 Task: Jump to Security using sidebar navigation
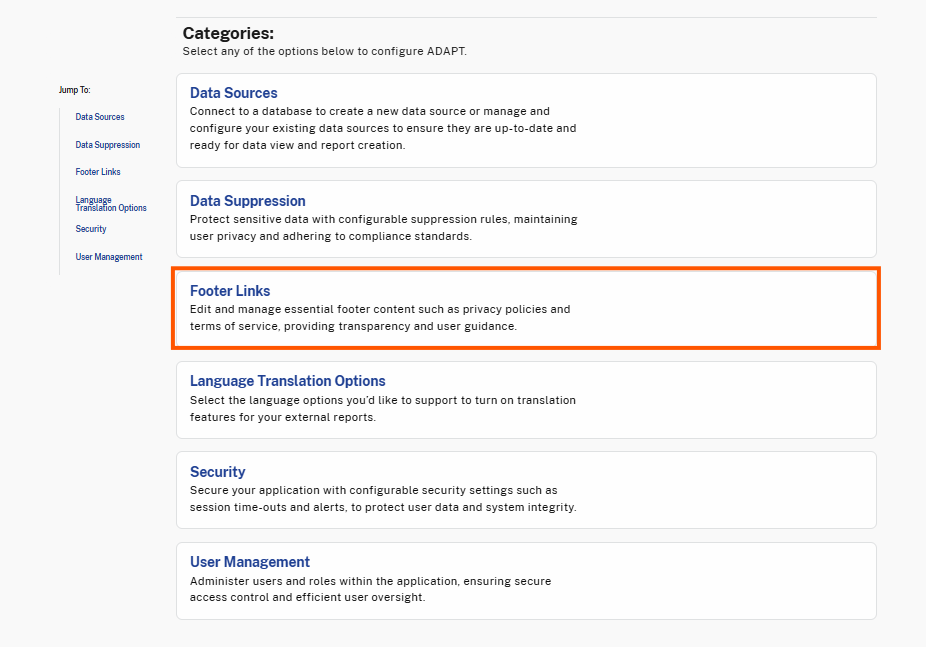90,228
